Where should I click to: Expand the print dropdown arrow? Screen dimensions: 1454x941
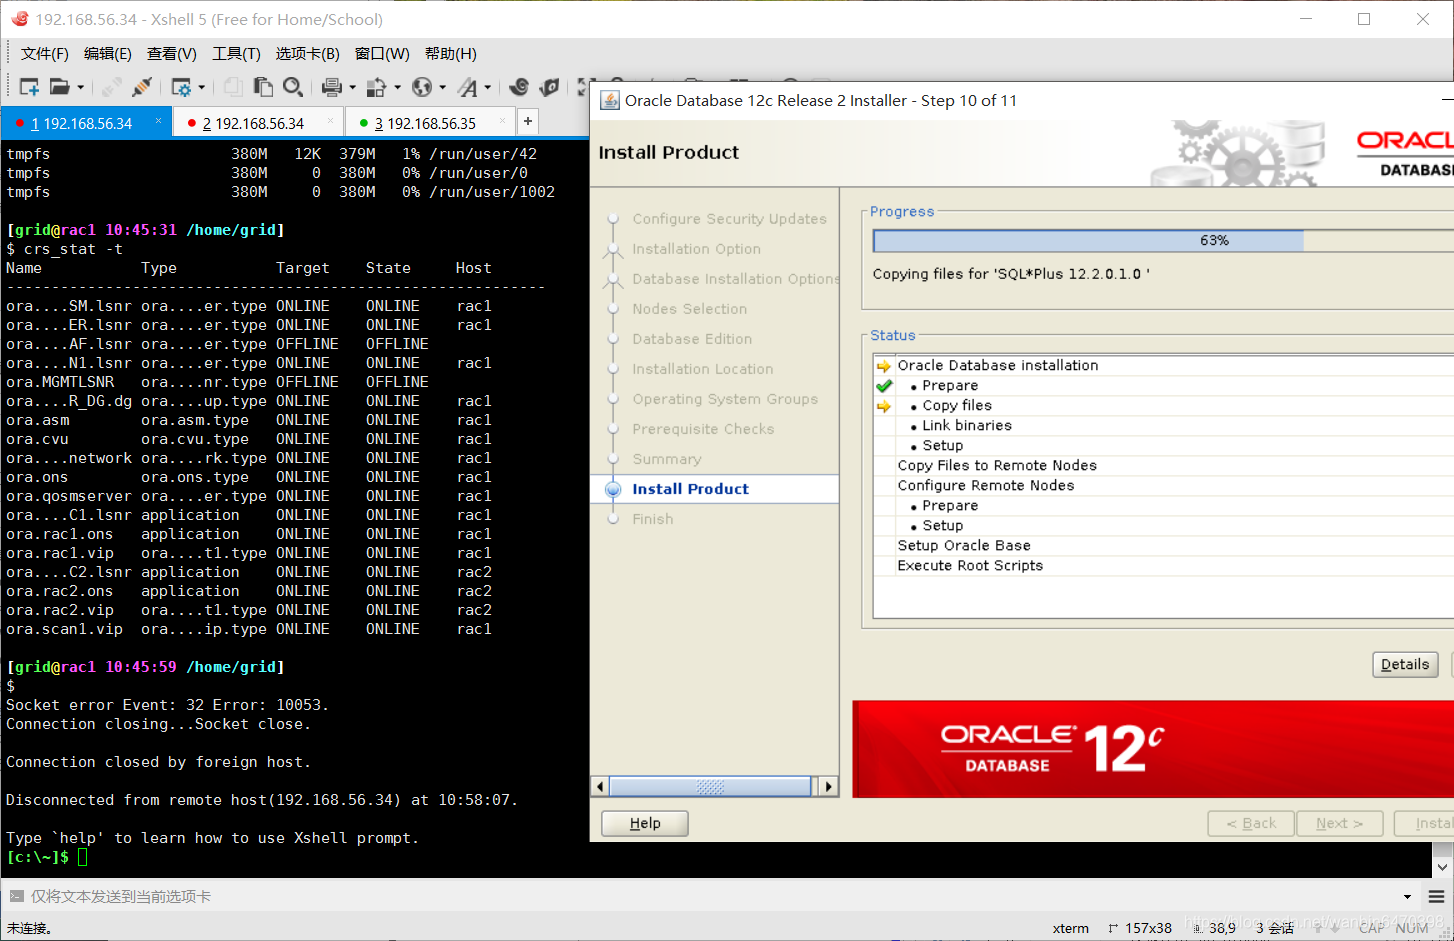coord(353,88)
